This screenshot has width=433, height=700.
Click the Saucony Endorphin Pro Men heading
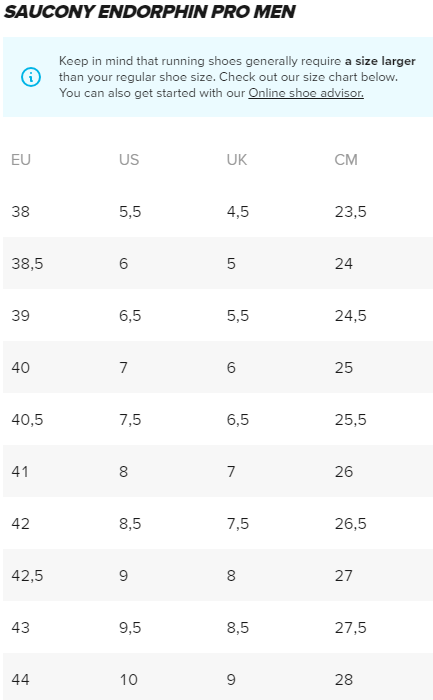click(150, 12)
